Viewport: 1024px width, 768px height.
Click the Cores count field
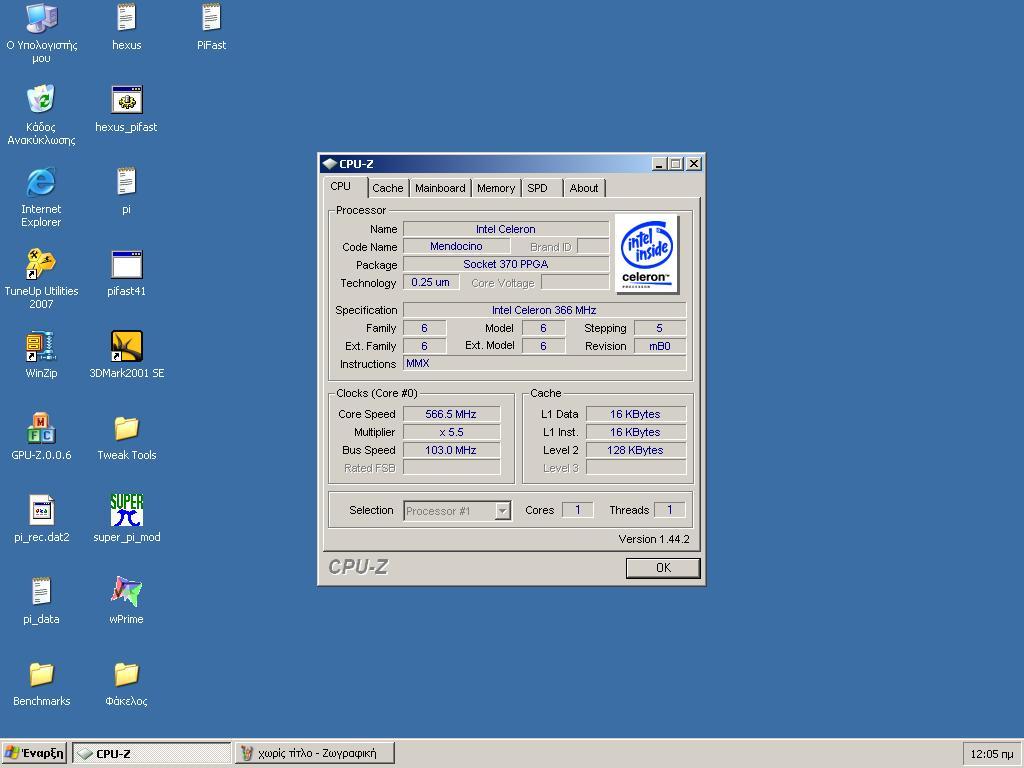(577, 509)
